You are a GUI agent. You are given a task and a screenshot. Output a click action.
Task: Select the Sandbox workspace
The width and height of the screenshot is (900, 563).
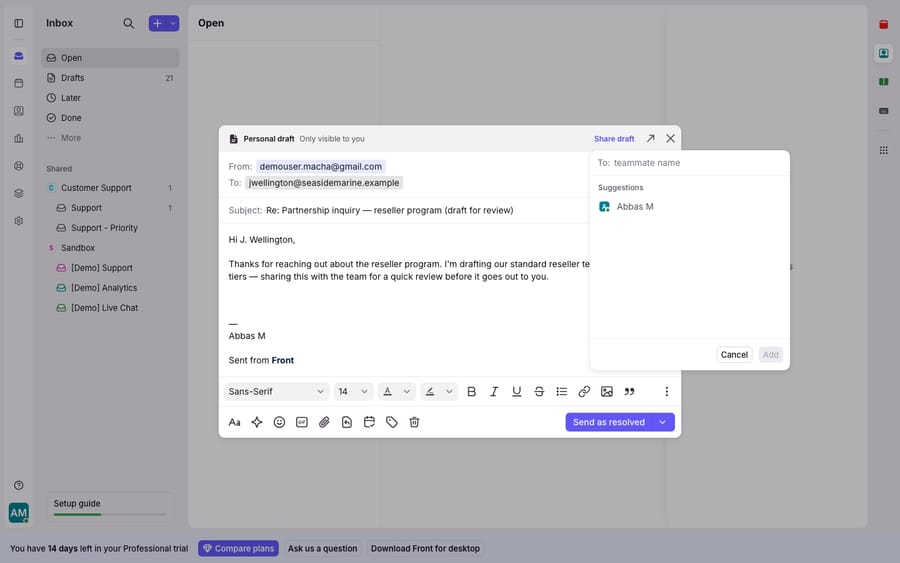(x=110, y=248)
